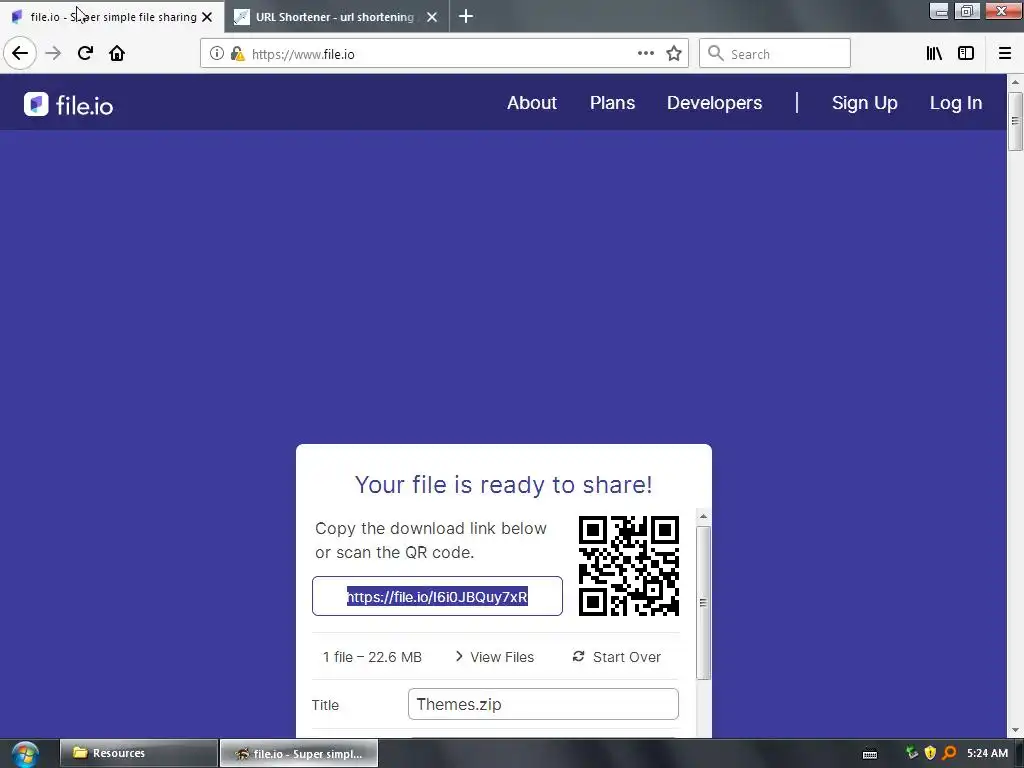This screenshot has height=768, width=1024.
Task: Click the 5:24 AM clock
Action: [x=987, y=753]
